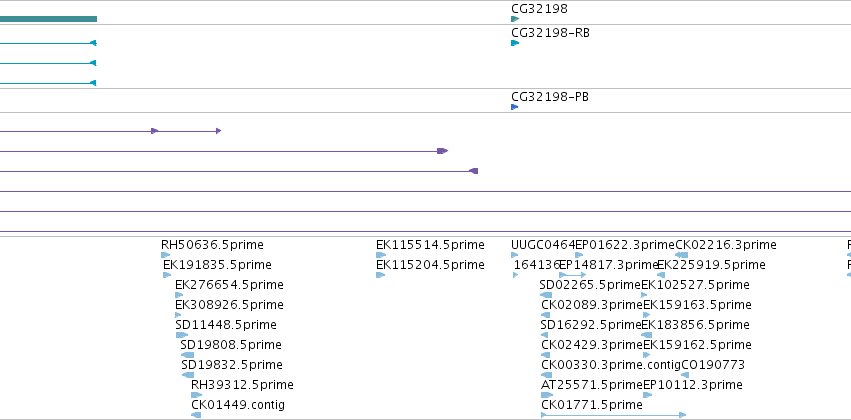Select the CO190773 label
Screen dimensions: 851x420
(x=713, y=365)
